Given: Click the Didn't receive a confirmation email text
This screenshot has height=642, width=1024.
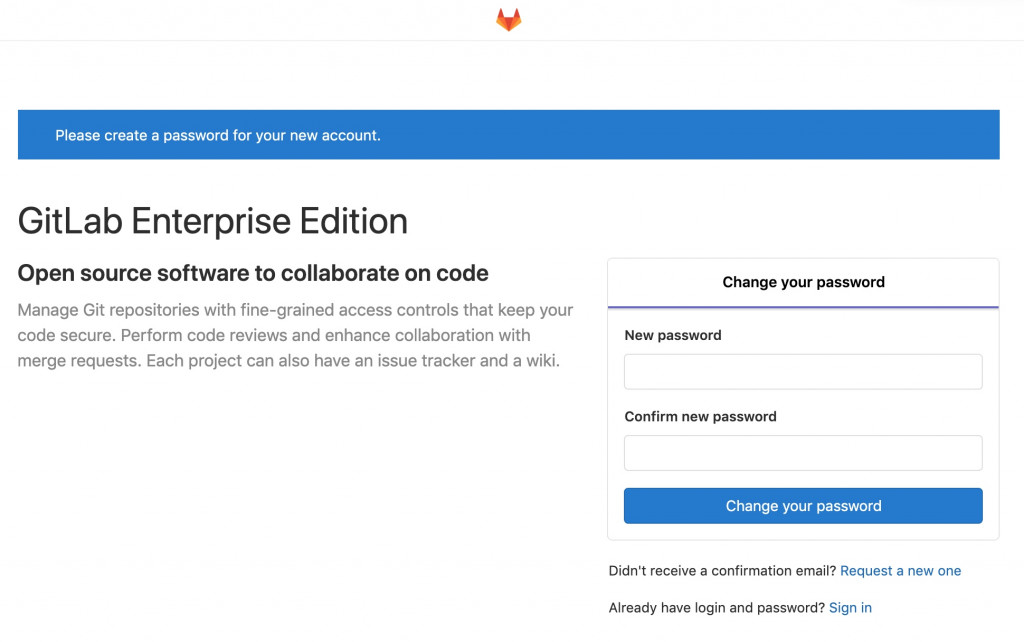Looking at the screenshot, I should point(722,571).
